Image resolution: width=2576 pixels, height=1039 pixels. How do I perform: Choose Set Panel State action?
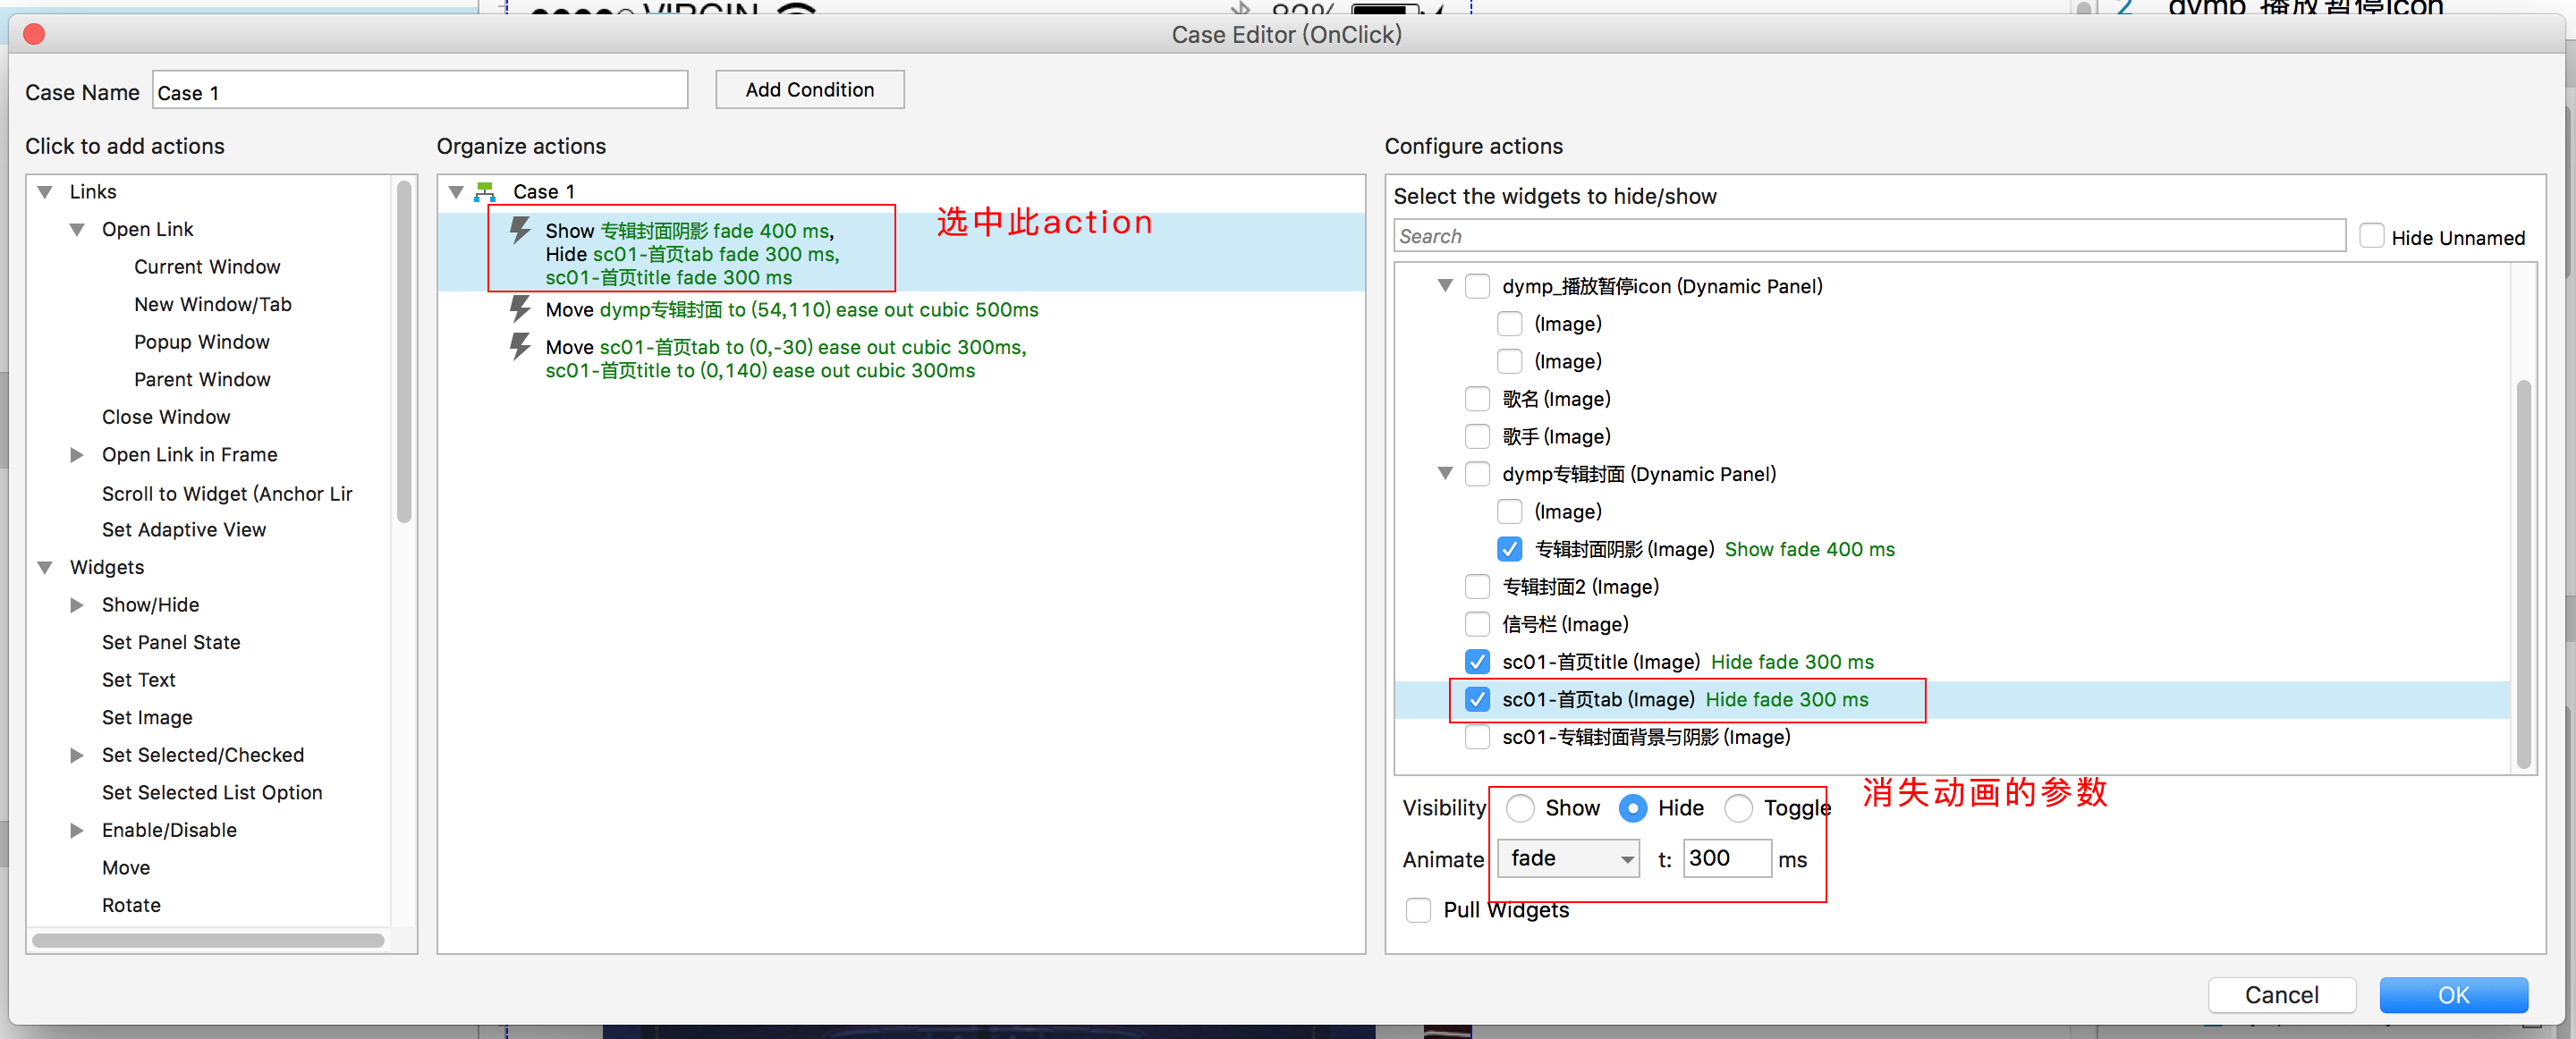171,642
